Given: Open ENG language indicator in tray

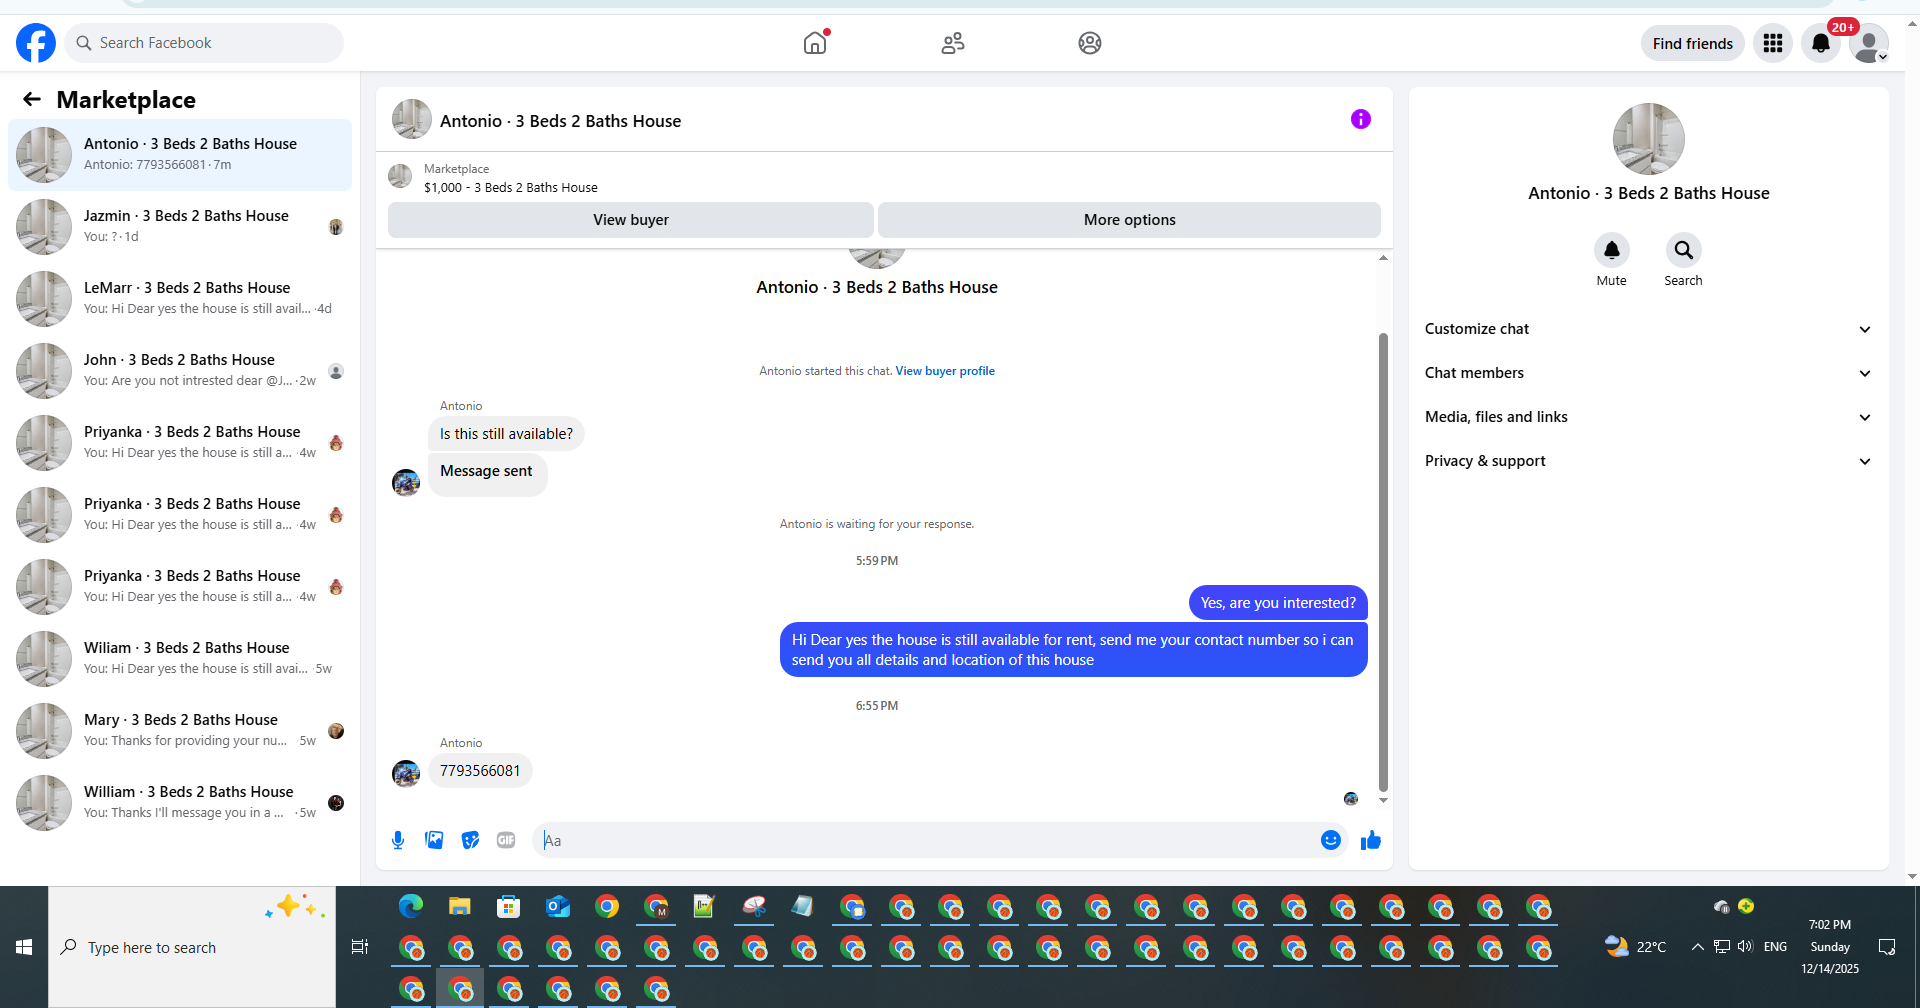Looking at the screenshot, I should (1775, 947).
